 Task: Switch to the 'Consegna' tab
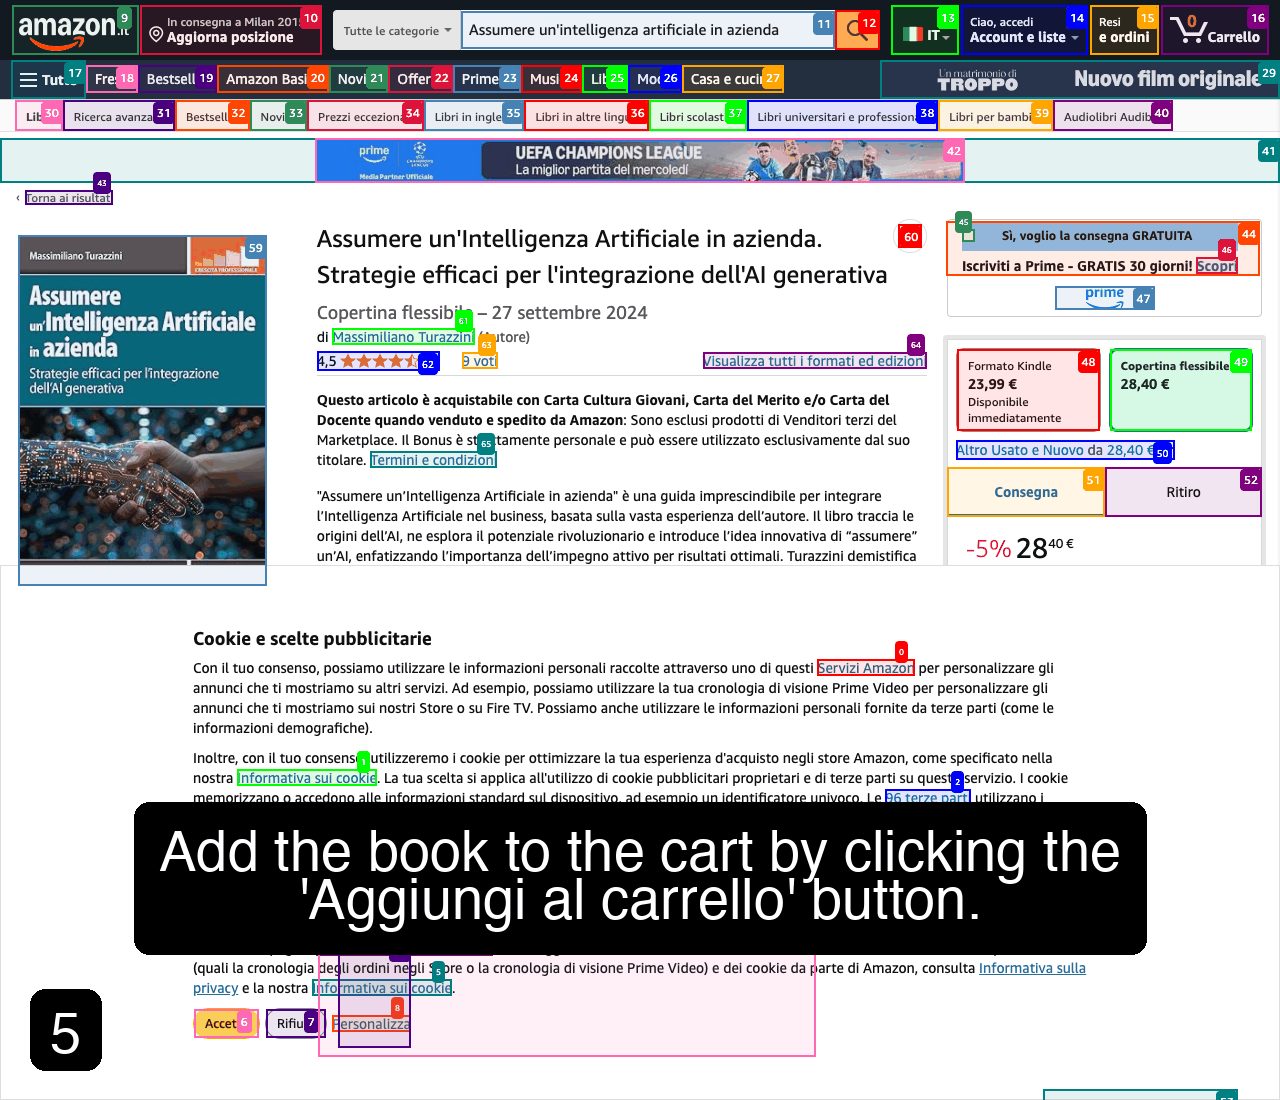[x=1026, y=492]
